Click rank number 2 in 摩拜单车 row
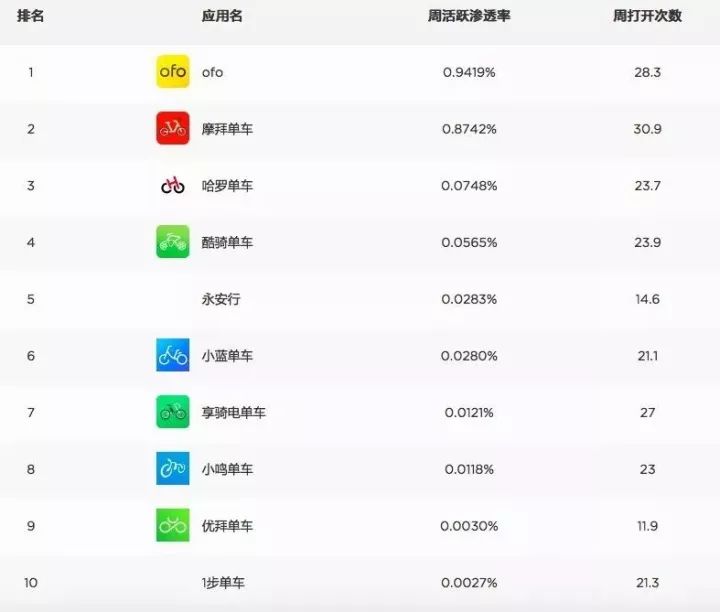This screenshot has height=612, width=720. [31, 129]
